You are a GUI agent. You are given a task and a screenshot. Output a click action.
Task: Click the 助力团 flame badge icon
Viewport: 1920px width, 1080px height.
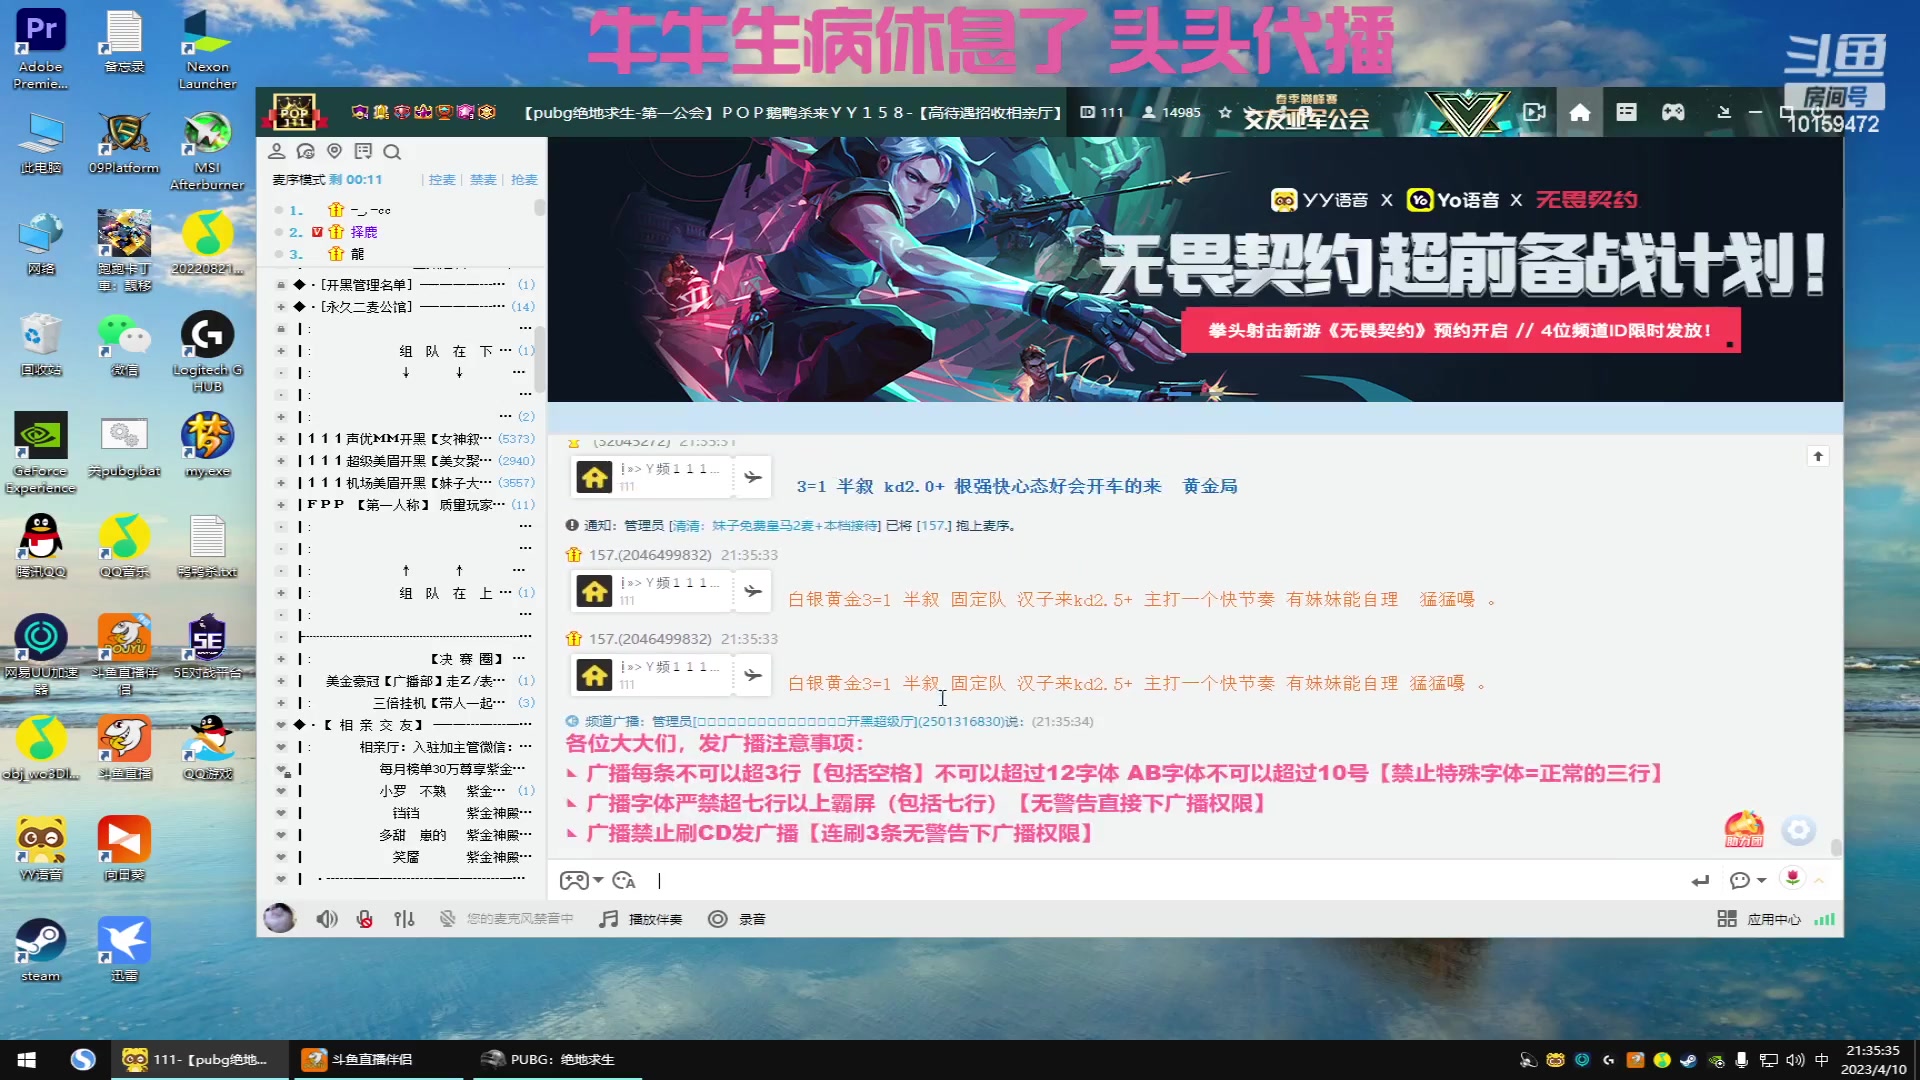click(1744, 829)
